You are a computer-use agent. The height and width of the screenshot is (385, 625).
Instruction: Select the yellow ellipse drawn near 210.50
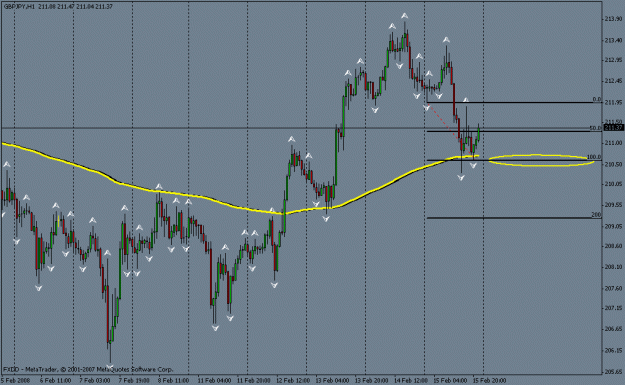[541, 160]
